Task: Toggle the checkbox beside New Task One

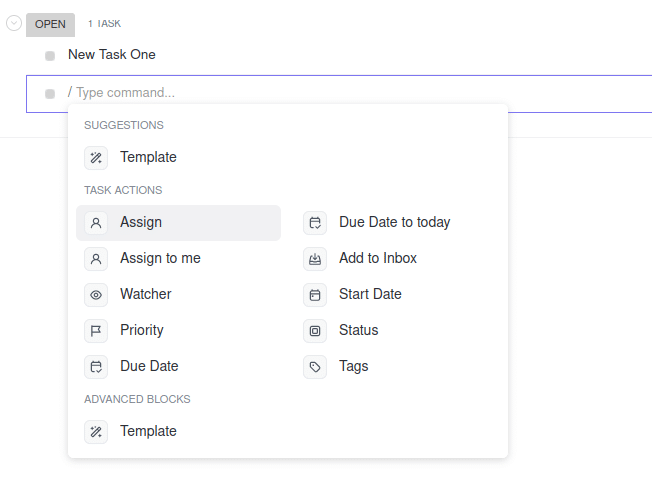Action: coord(50,56)
